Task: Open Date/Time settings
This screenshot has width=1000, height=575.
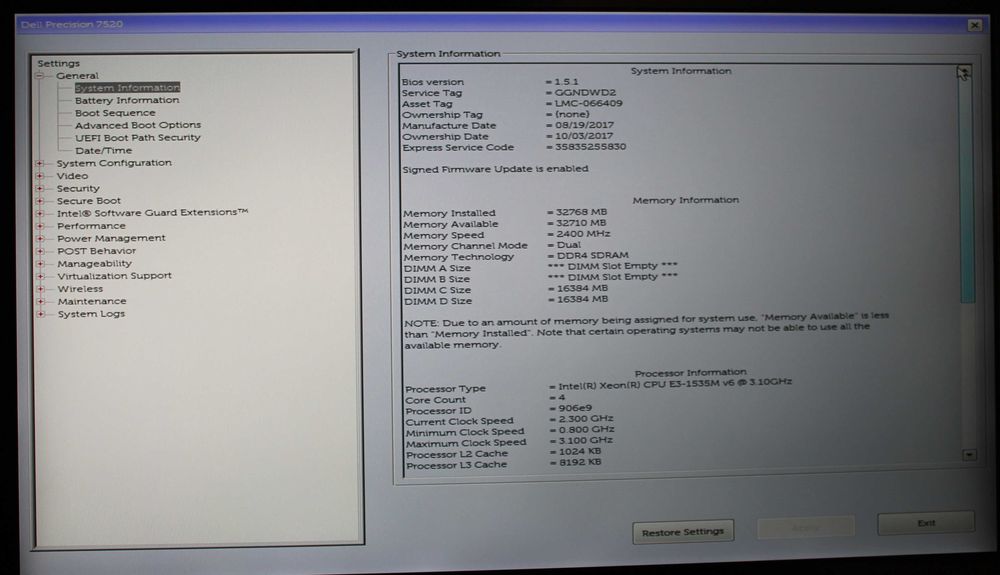Action: pyautogui.click(x=103, y=150)
